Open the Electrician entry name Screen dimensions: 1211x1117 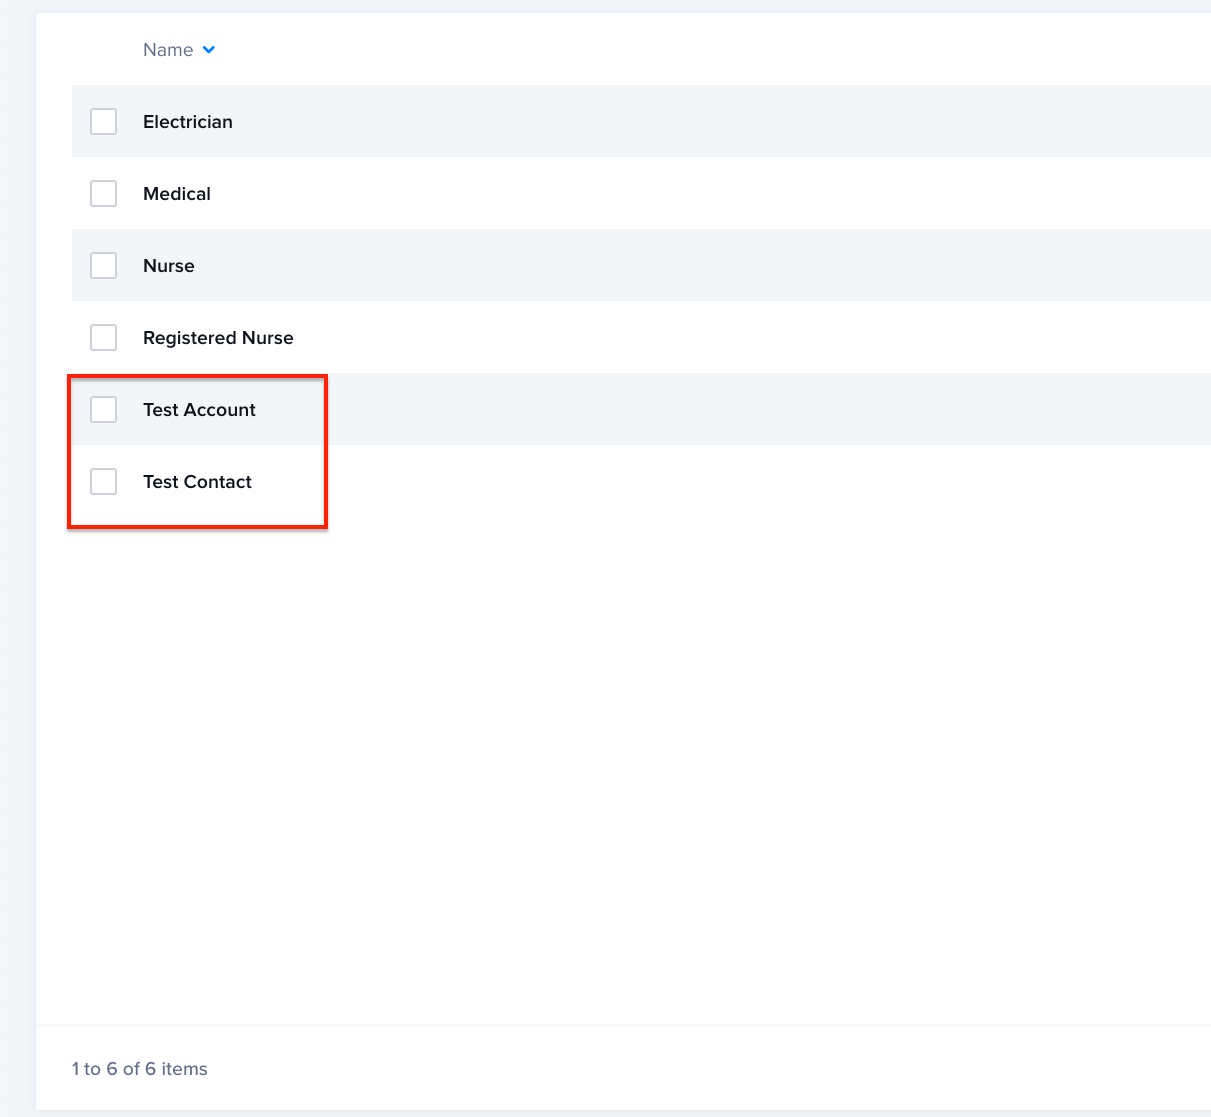pyautogui.click(x=187, y=122)
